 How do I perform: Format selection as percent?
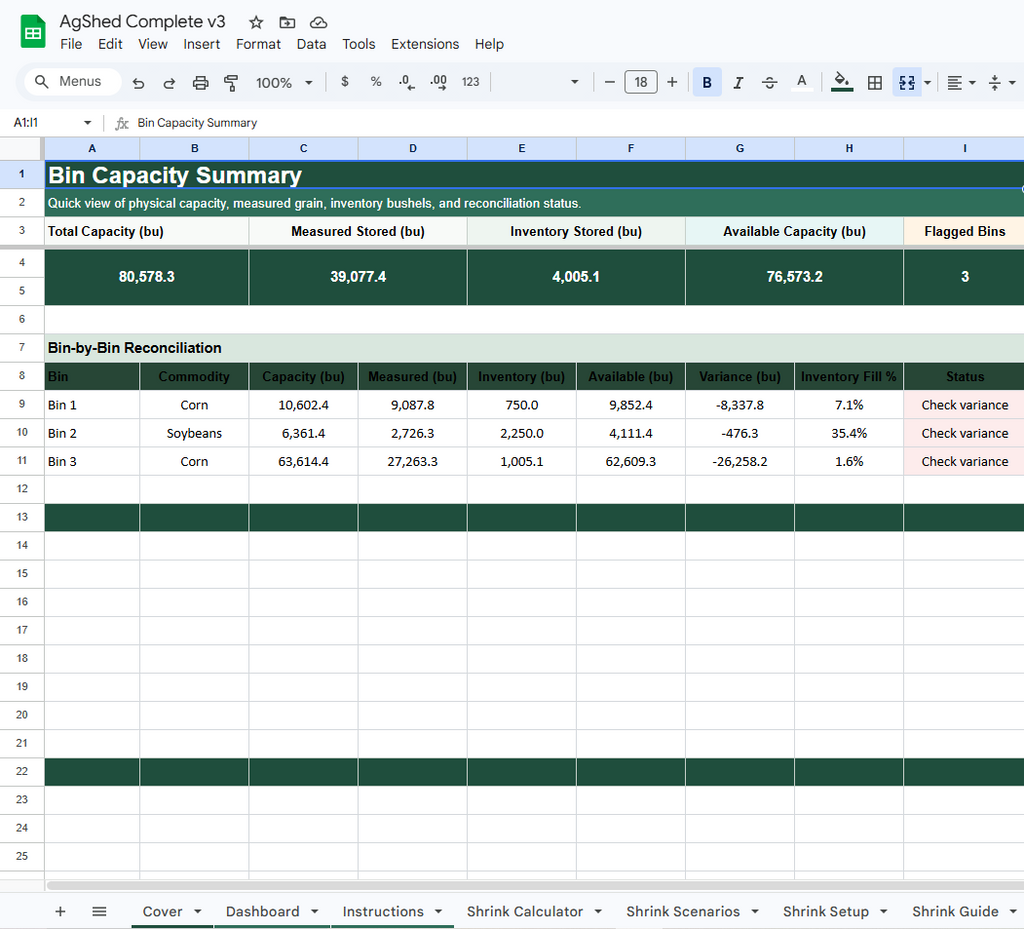pyautogui.click(x=376, y=82)
